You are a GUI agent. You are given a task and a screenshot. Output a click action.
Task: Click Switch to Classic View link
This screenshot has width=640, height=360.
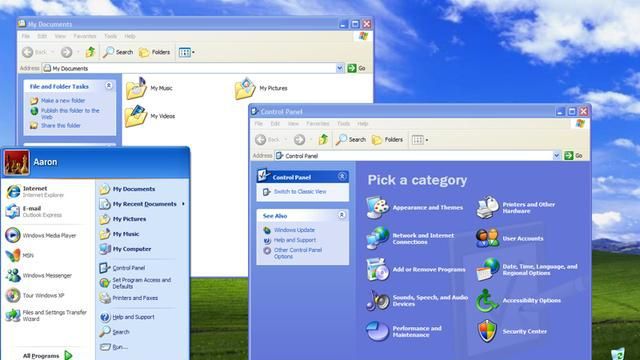click(x=300, y=191)
